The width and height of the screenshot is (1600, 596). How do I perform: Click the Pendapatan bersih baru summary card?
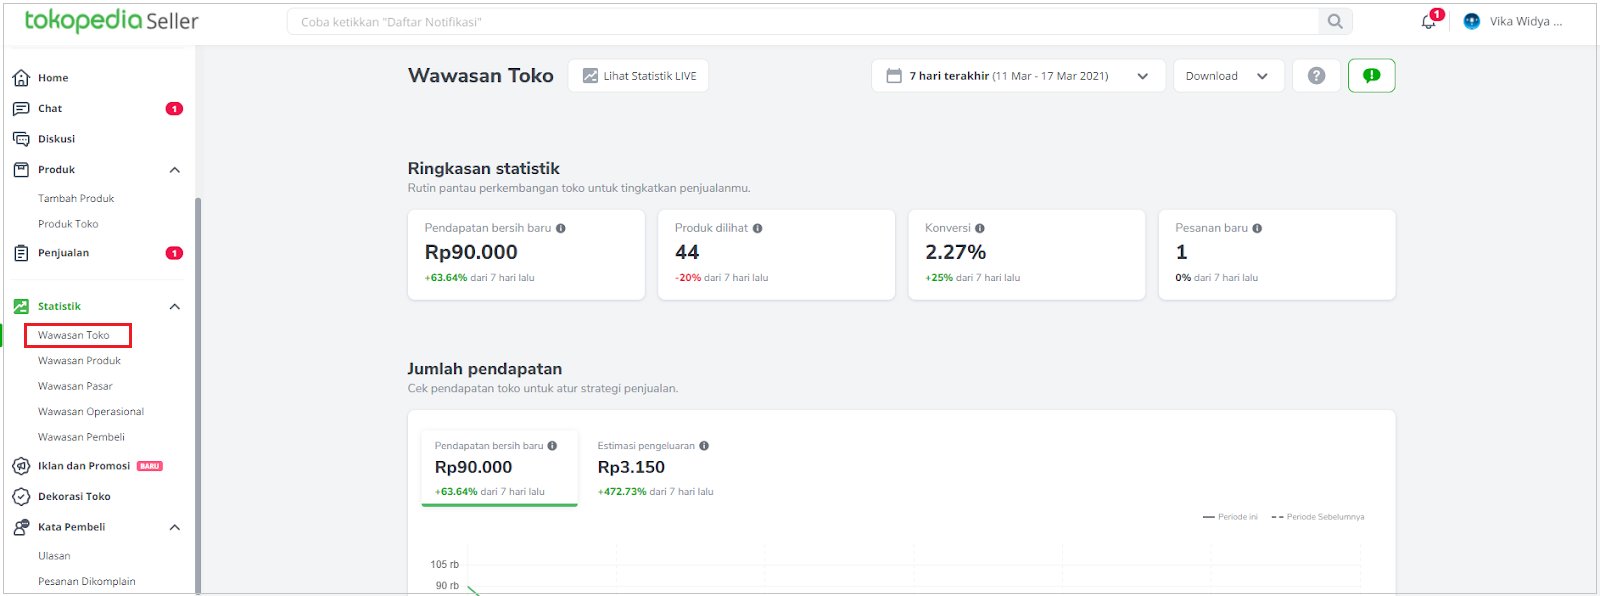526,255
